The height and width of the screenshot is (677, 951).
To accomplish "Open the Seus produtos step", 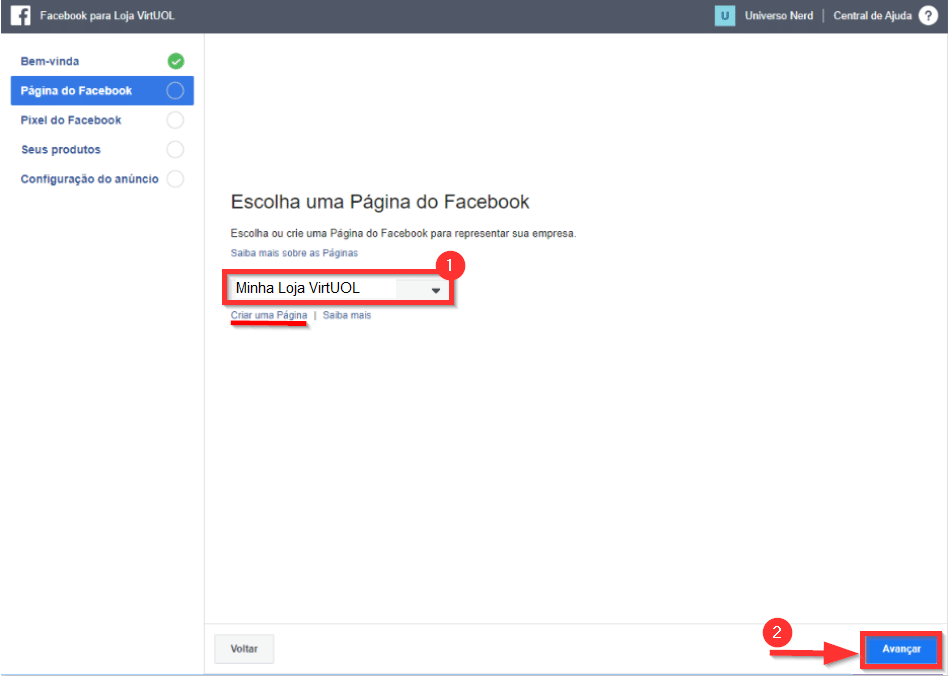I will point(61,150).
